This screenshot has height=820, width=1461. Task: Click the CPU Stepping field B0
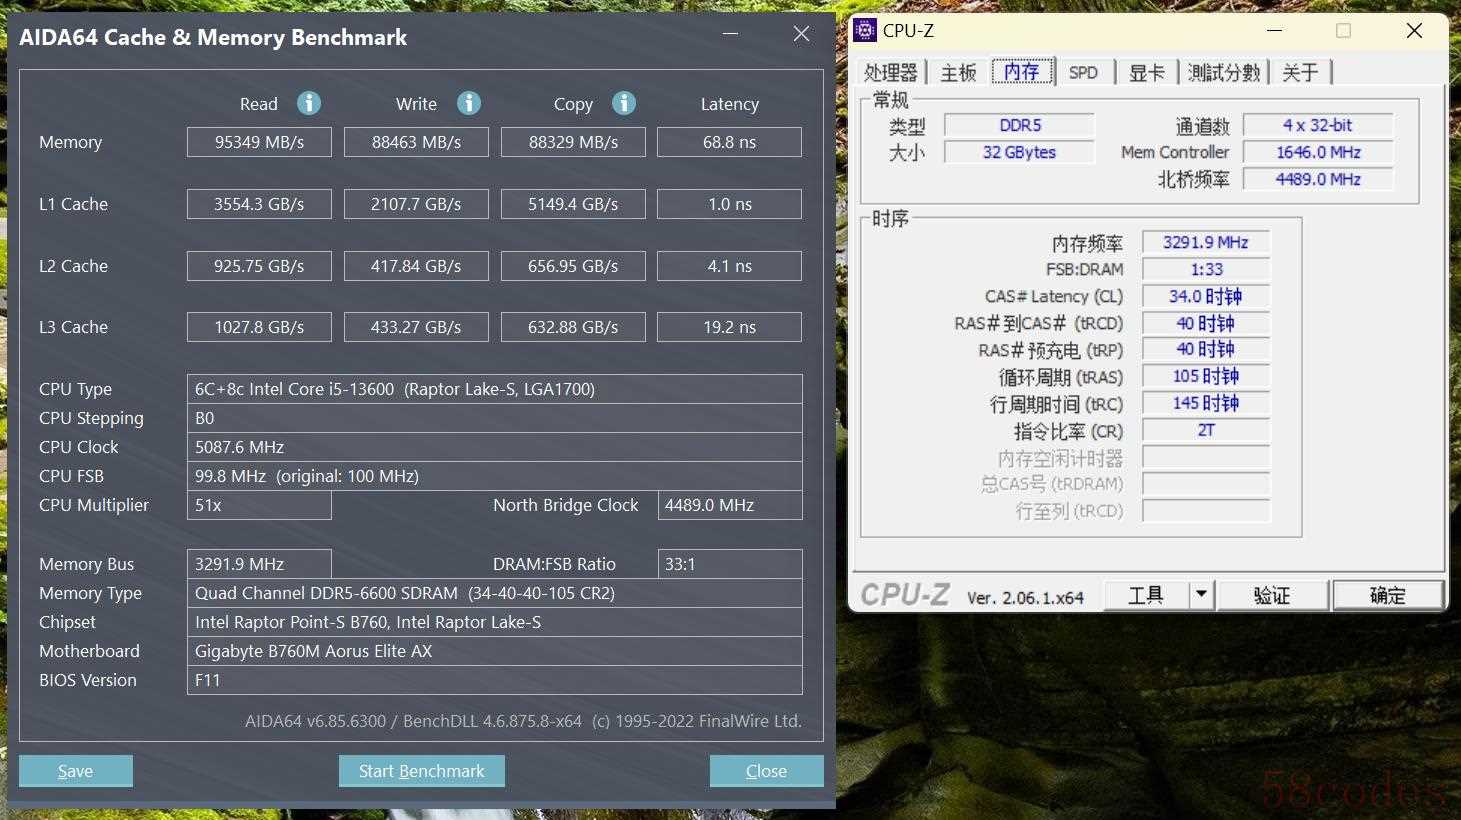494,418
